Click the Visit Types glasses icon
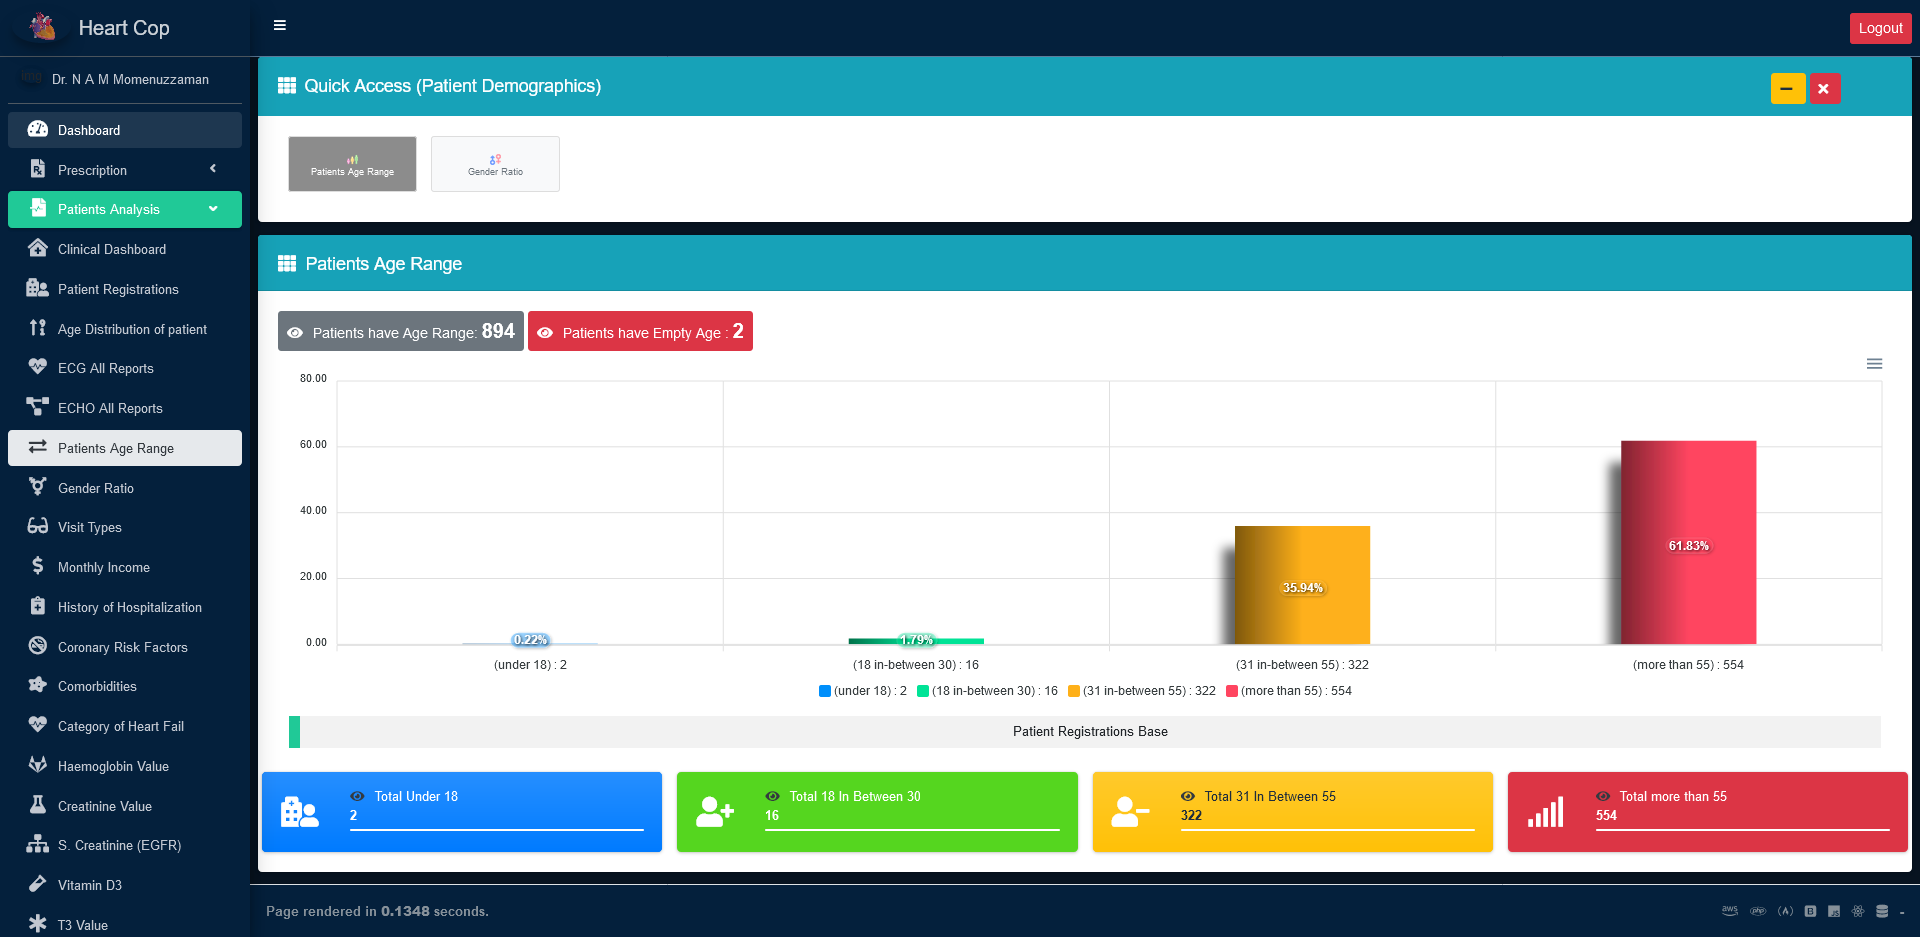The width and height of the screenshot is (1920, 937). (x=38, y=526)
